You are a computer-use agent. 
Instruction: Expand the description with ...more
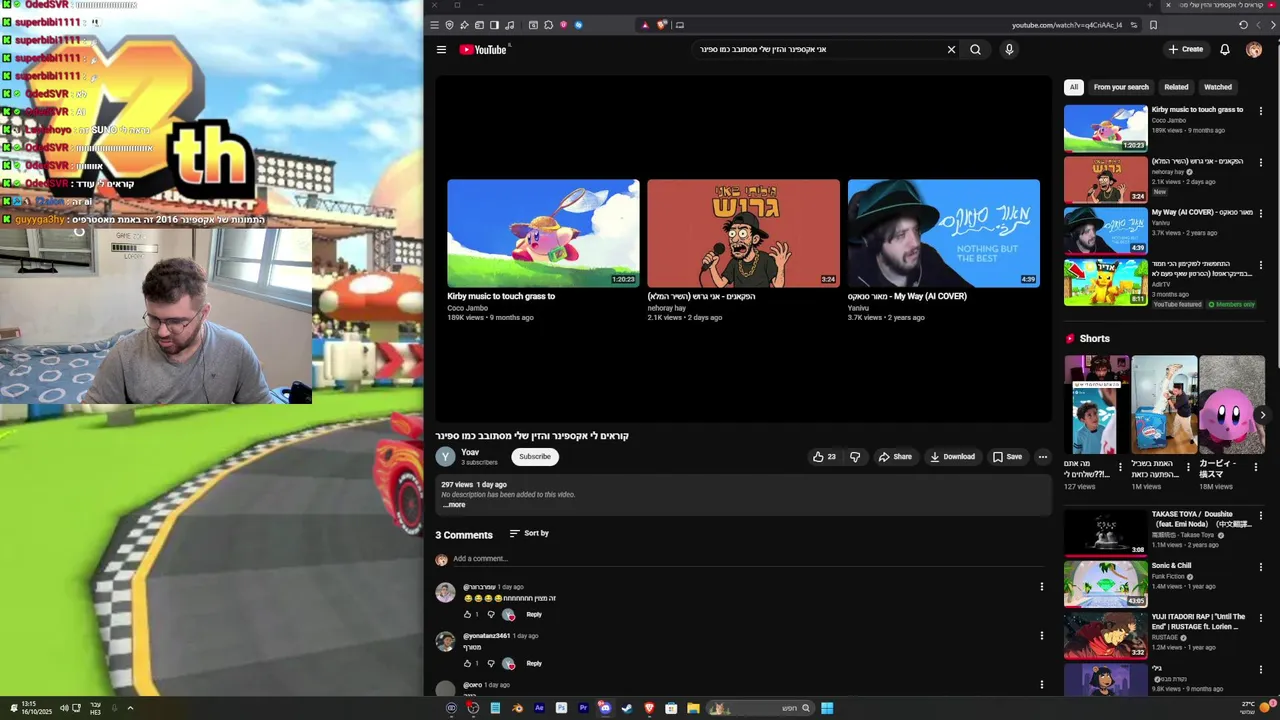tap(454, 505)
